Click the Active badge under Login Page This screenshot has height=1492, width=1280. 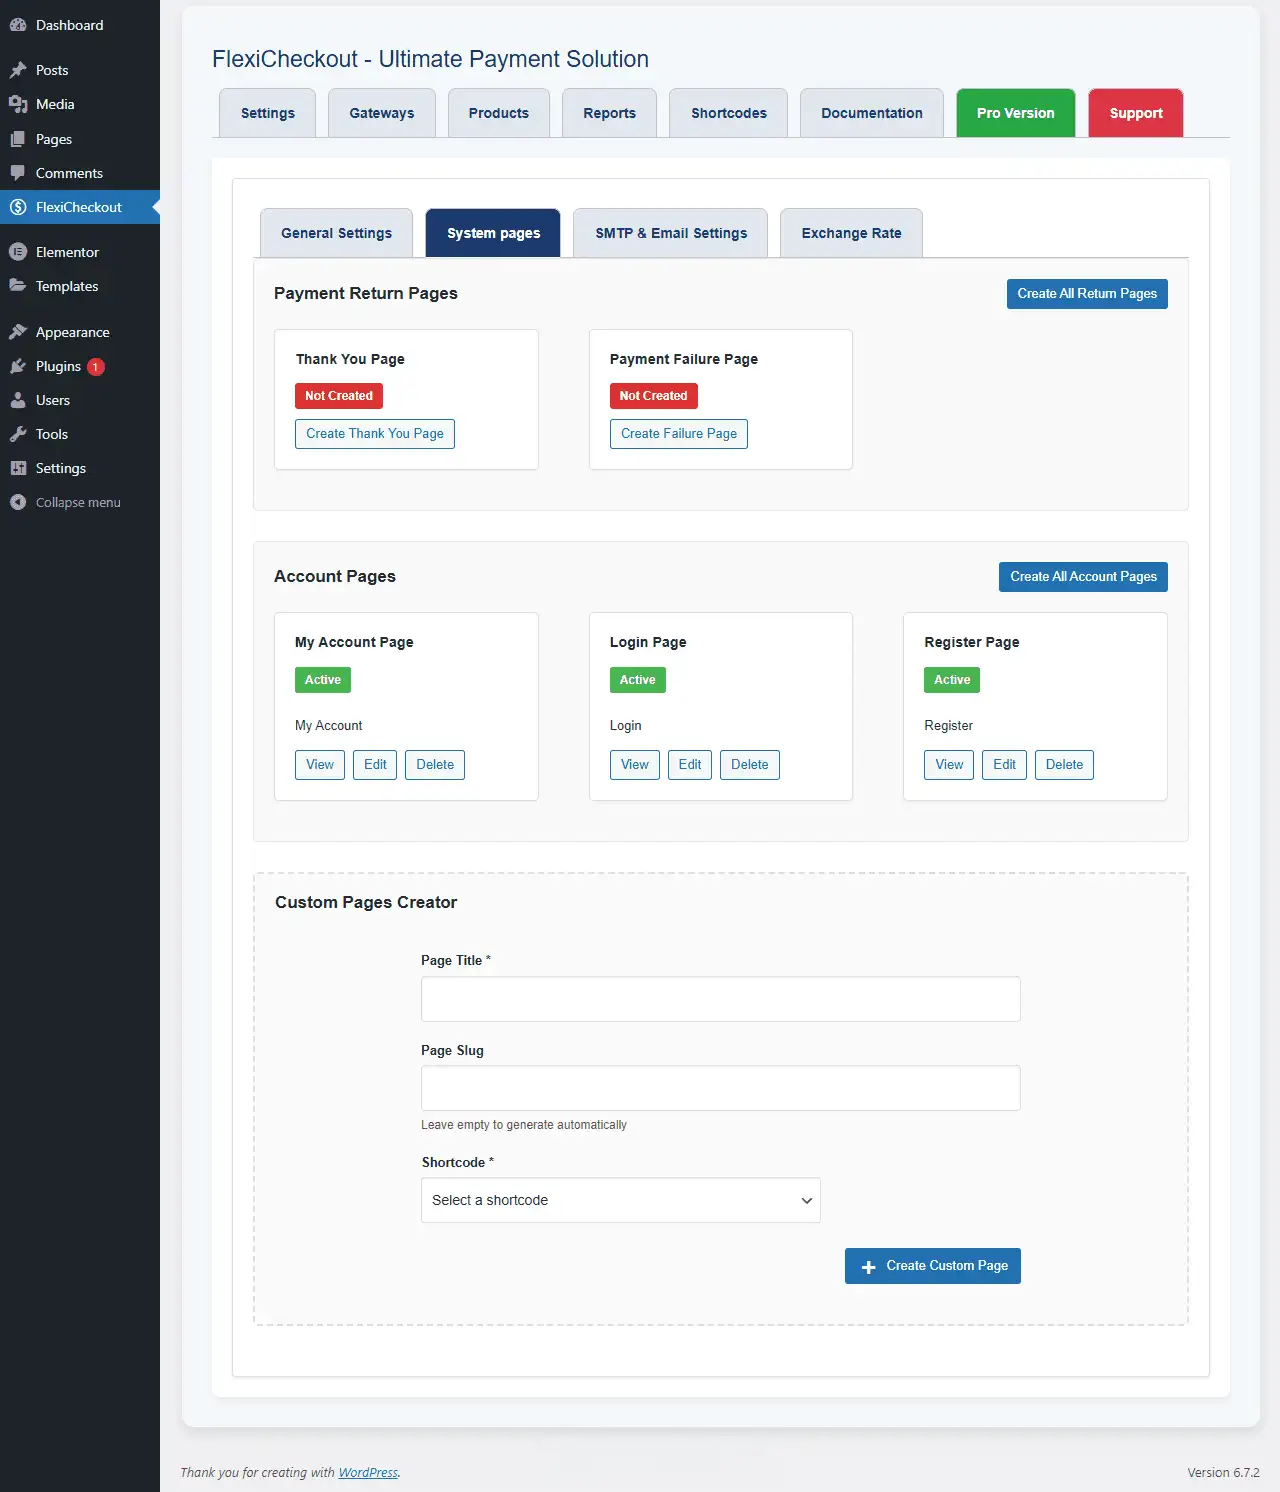(637, 680)
